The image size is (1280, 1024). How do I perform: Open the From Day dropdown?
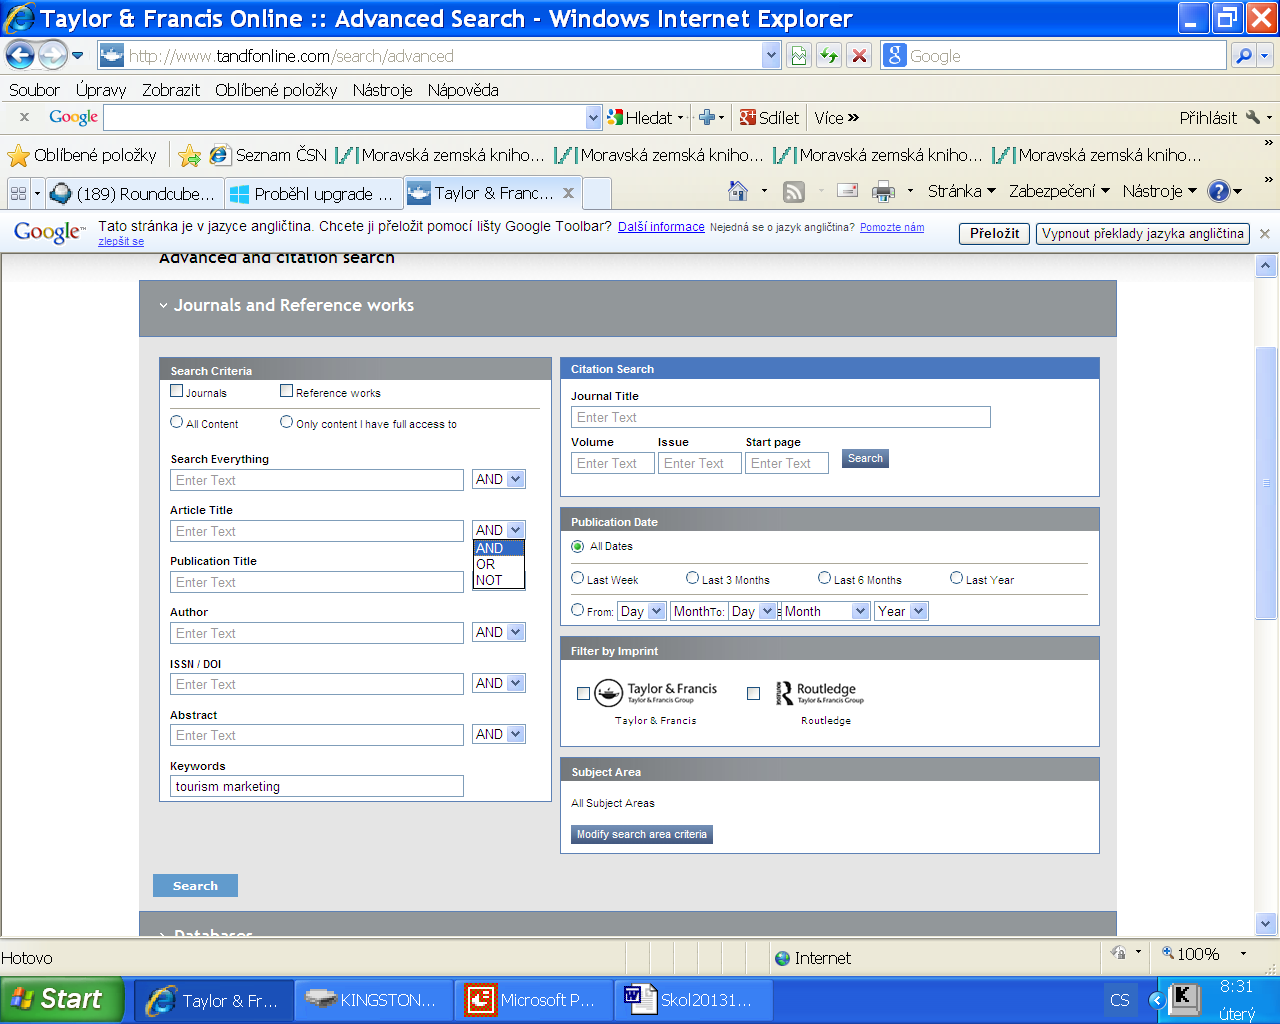[642, 611]
